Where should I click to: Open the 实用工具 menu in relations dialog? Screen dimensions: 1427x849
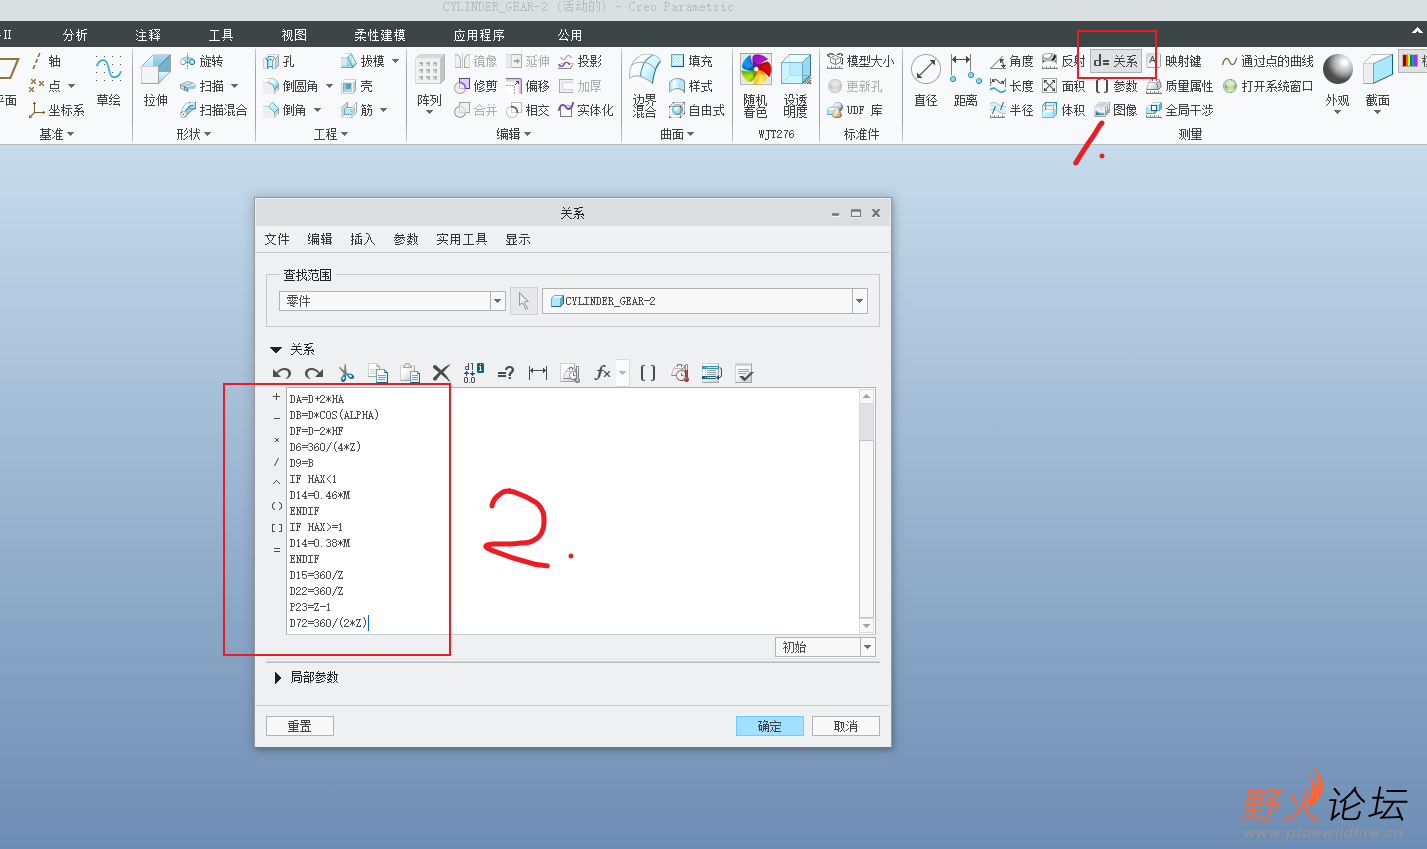coord(462,239)
